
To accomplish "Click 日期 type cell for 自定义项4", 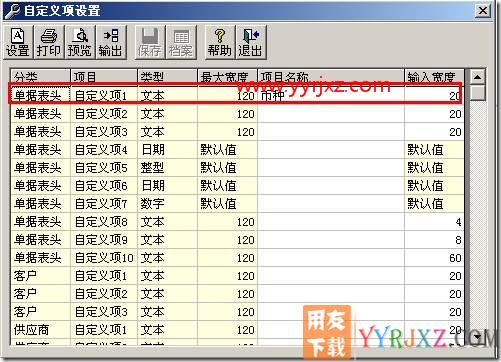I will pos(167,150).
